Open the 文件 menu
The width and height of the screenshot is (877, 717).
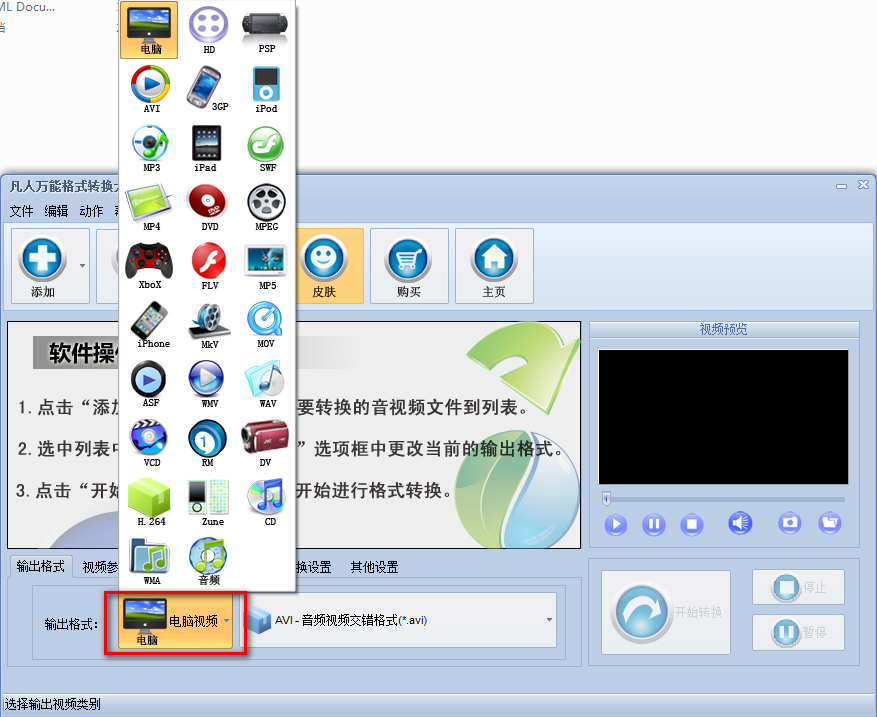pyautogui.click(x=21, y=211)
